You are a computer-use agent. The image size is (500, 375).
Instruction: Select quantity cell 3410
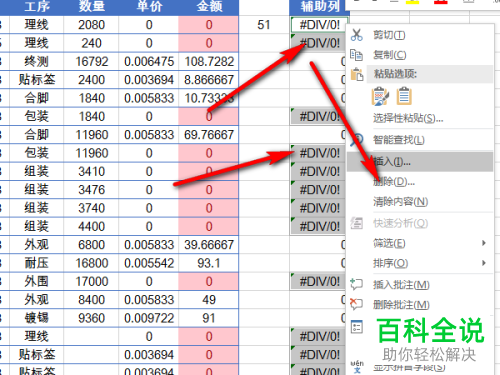[x=91, y=171]
